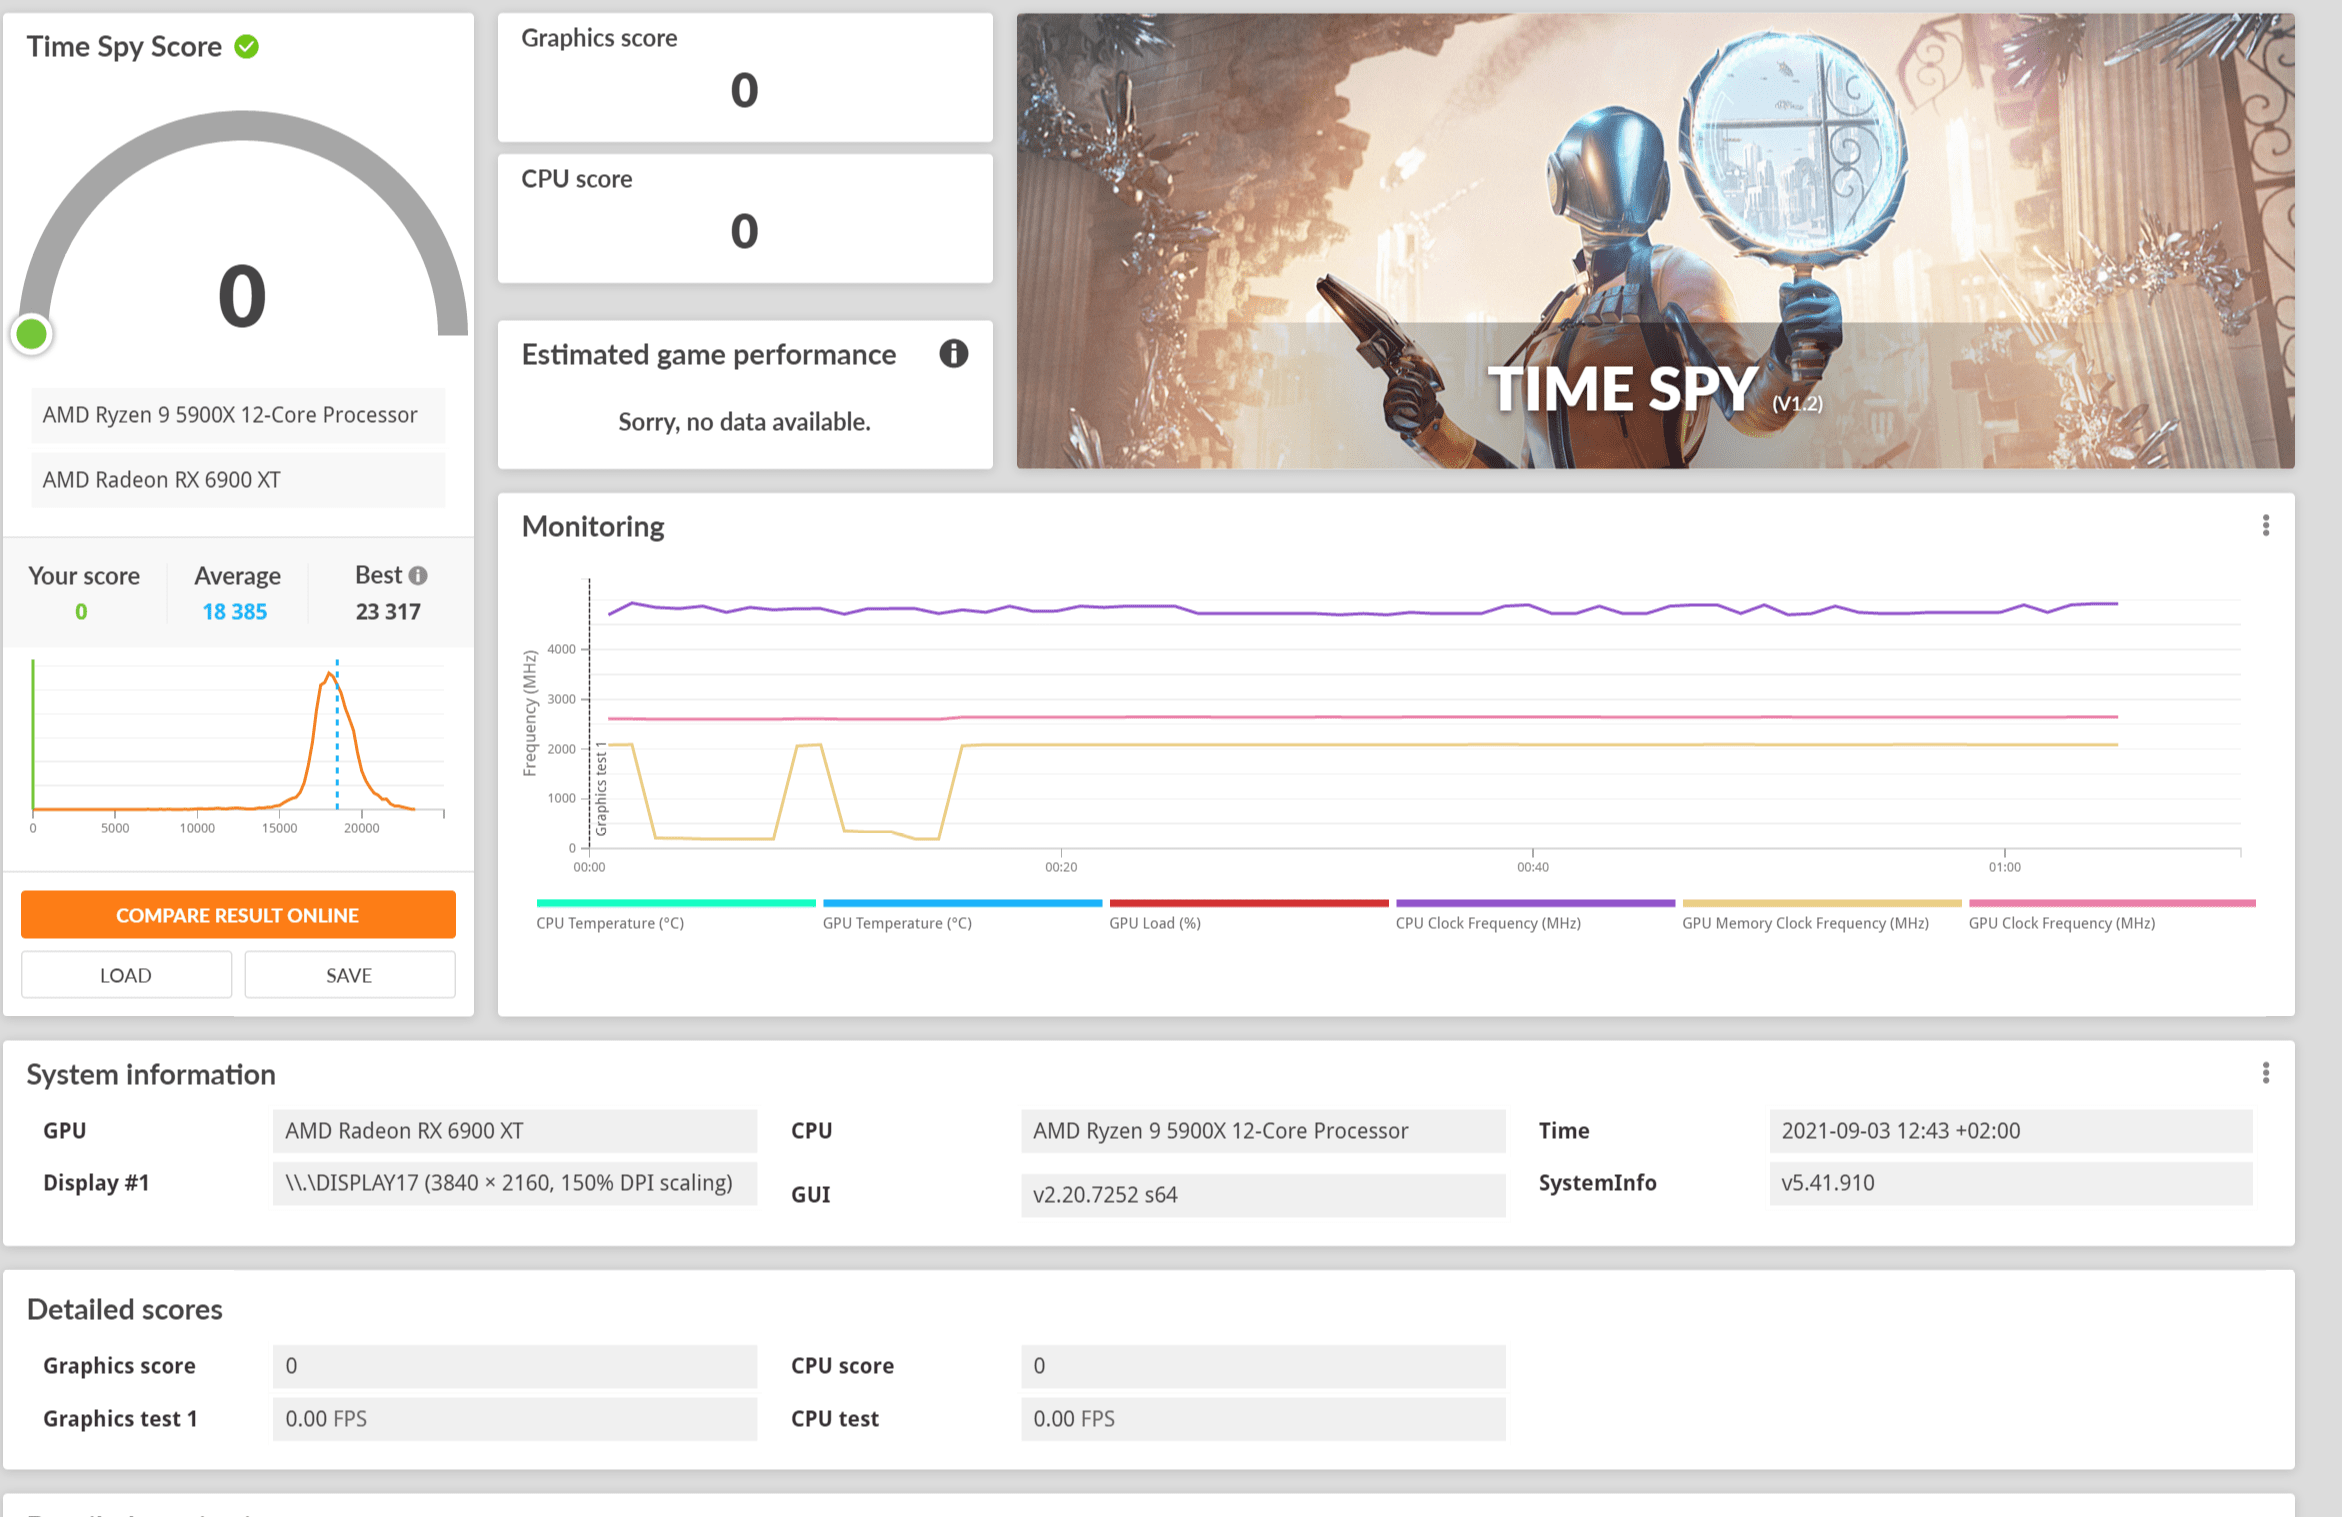
Task: Click the score distribution chart
Action: 238,748
